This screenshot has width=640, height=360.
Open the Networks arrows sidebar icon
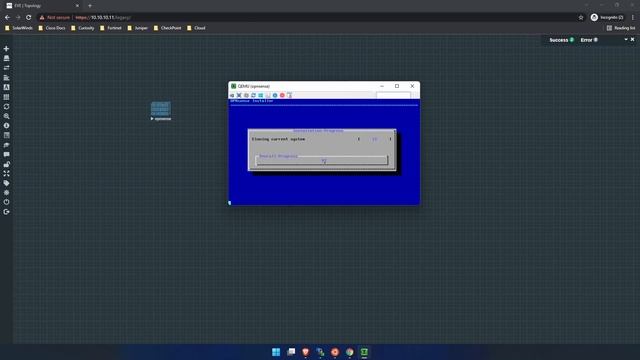(6, 68)
